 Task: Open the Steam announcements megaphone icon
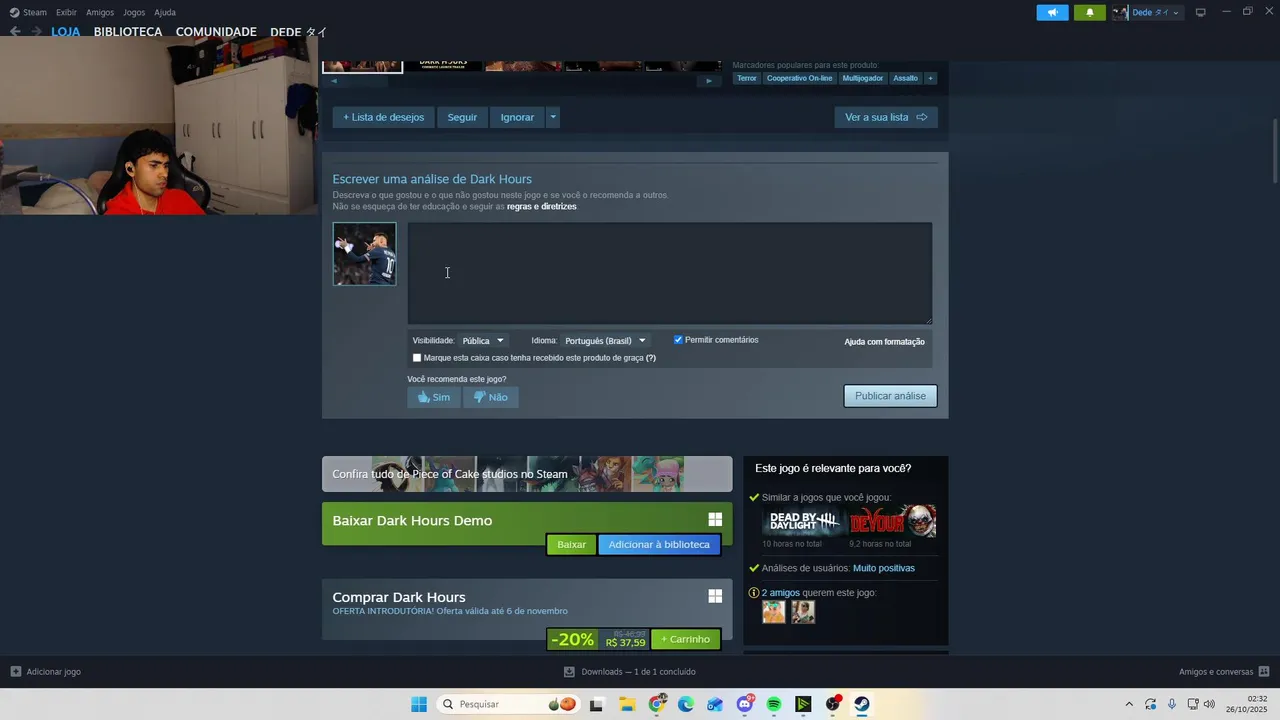[x=1052, y=12]
